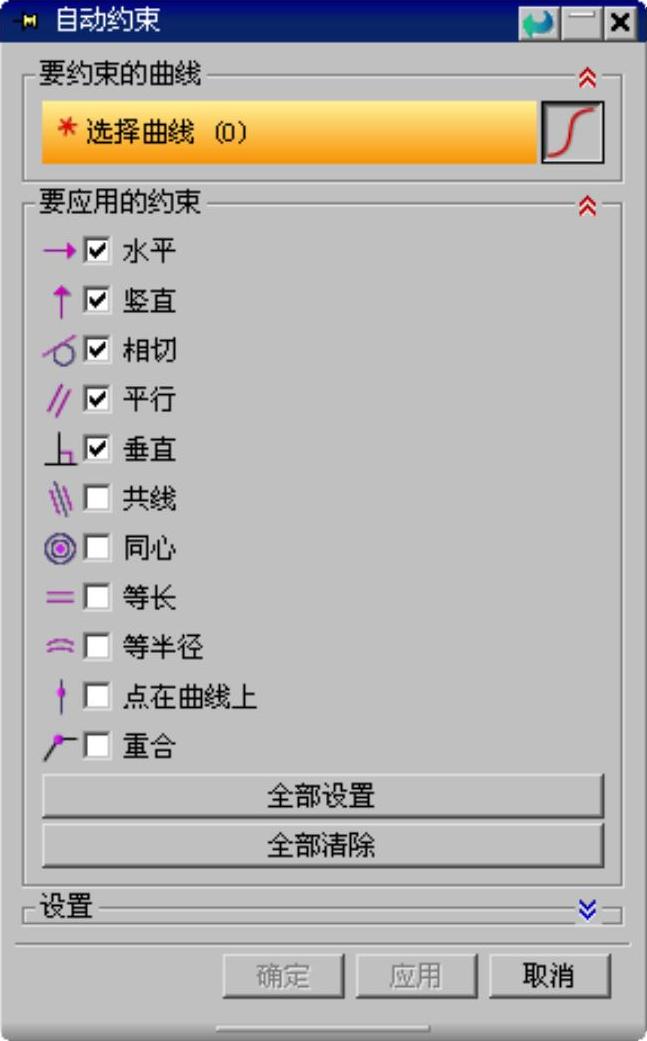The height and width of the screenshot is (1041, 647).
Task: Click the 取消 button
Action: [x=549, y=976]
